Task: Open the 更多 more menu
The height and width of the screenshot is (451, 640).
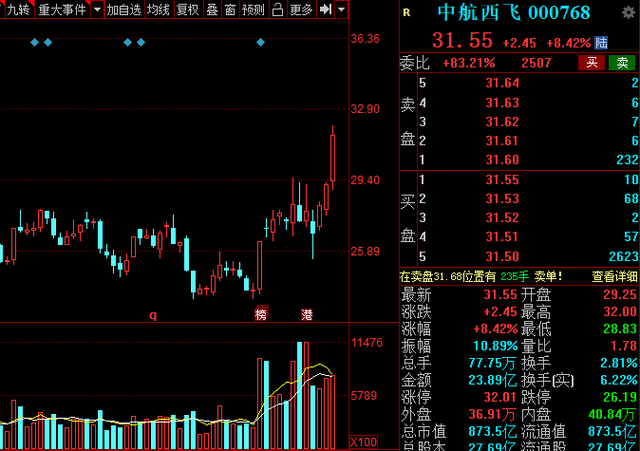Action: (x=301, y=9)
